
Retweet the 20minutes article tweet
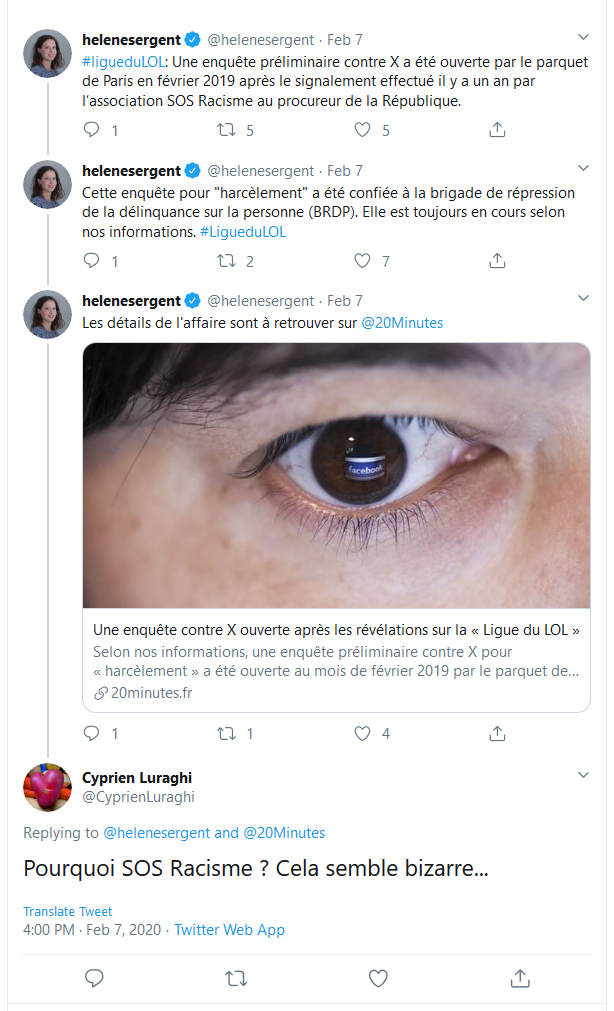[226, 733]
